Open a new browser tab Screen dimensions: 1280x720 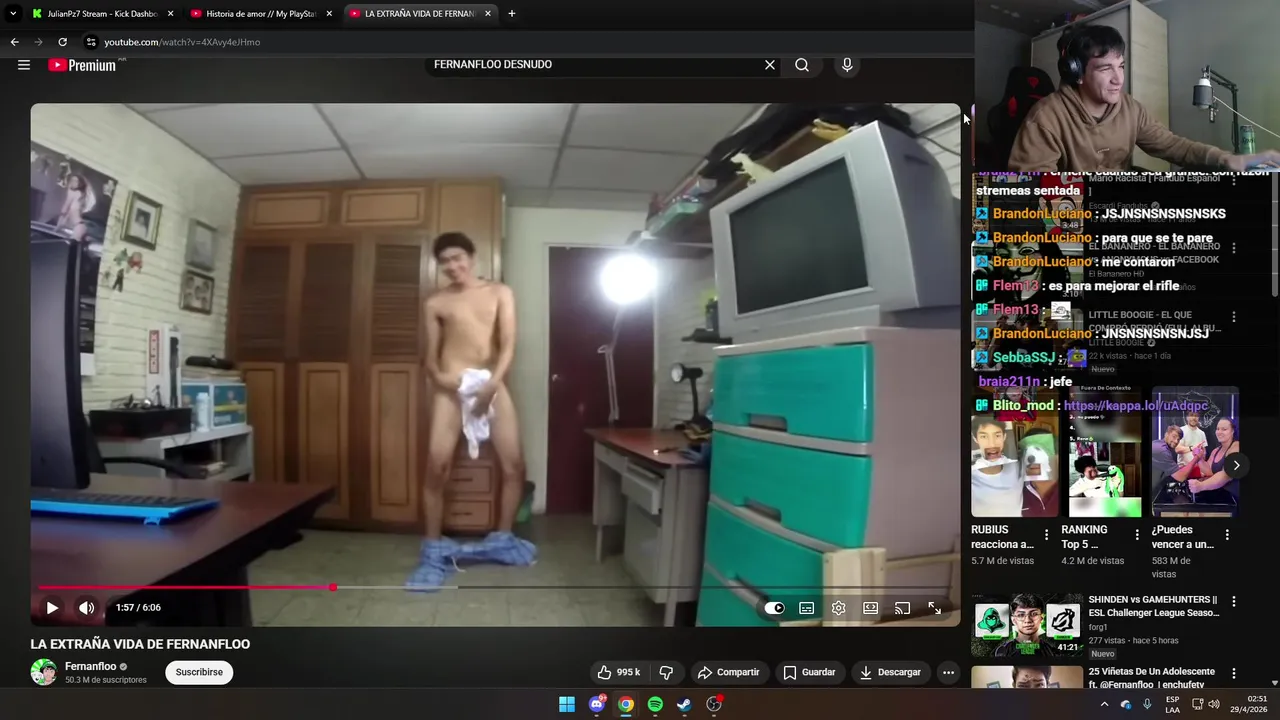512,14
